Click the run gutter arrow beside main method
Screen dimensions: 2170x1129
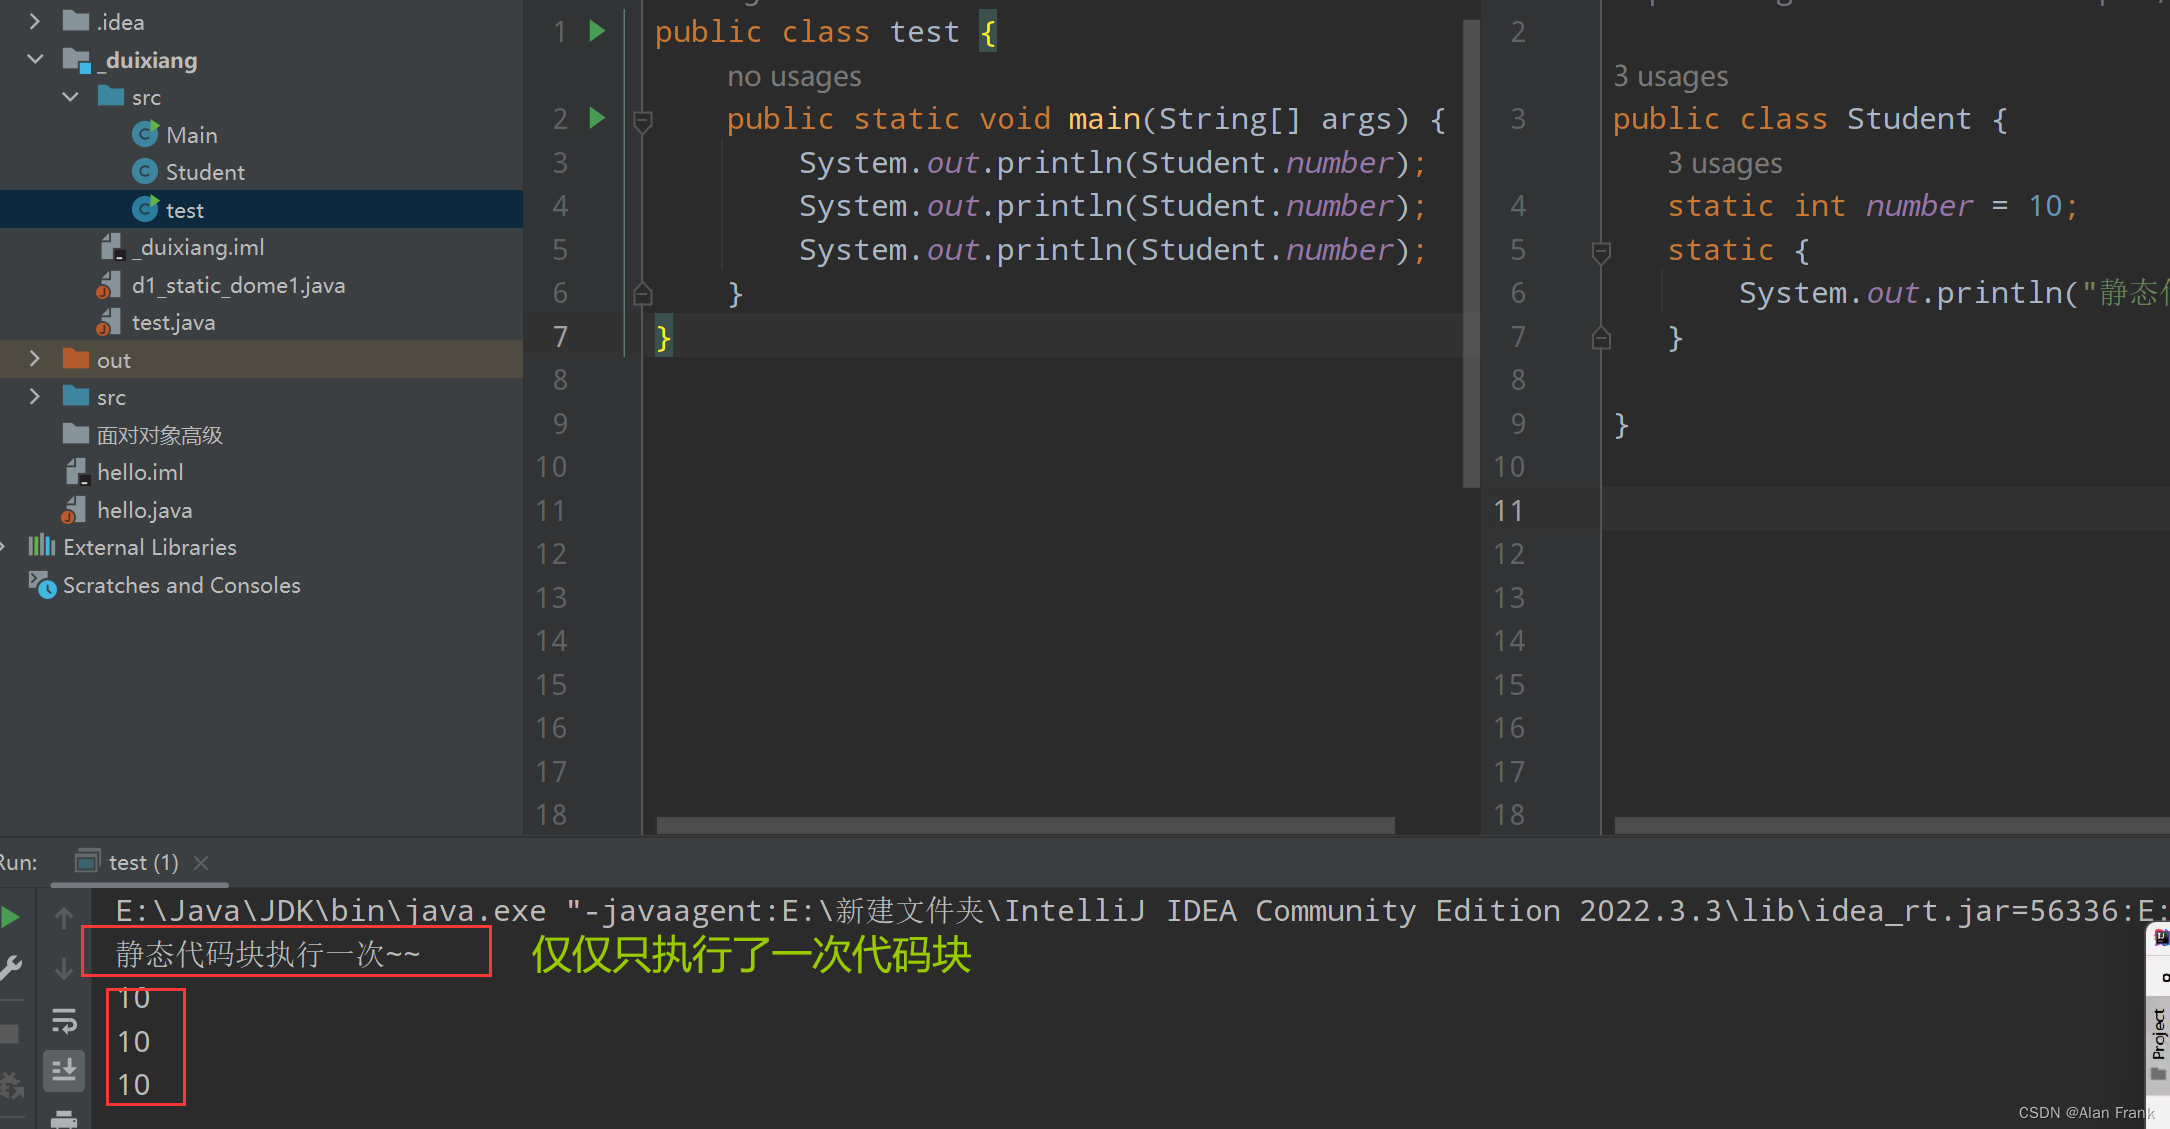point(597,118)
